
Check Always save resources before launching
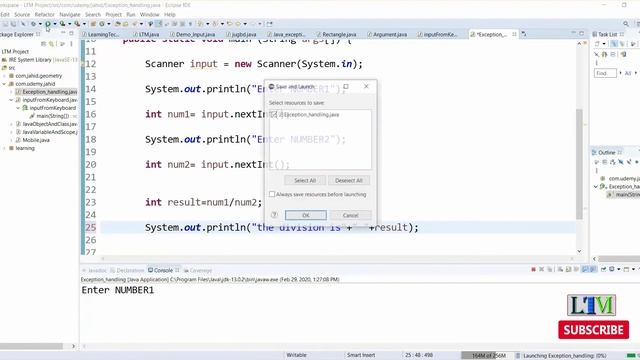(272, 194)
